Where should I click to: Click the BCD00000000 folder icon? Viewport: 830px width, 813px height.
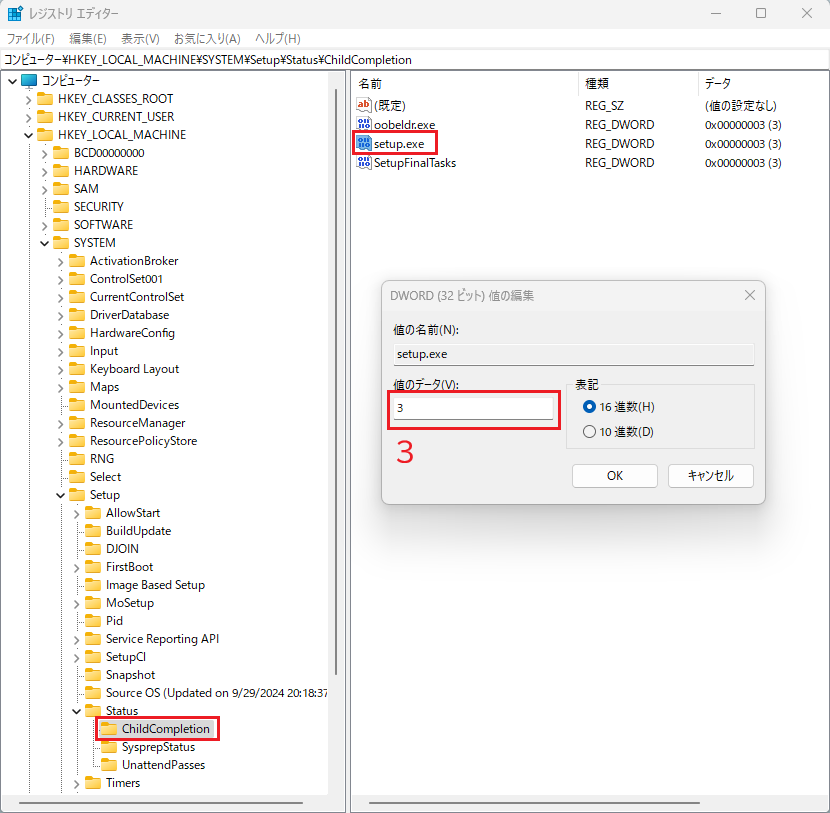tap(61, 153)
